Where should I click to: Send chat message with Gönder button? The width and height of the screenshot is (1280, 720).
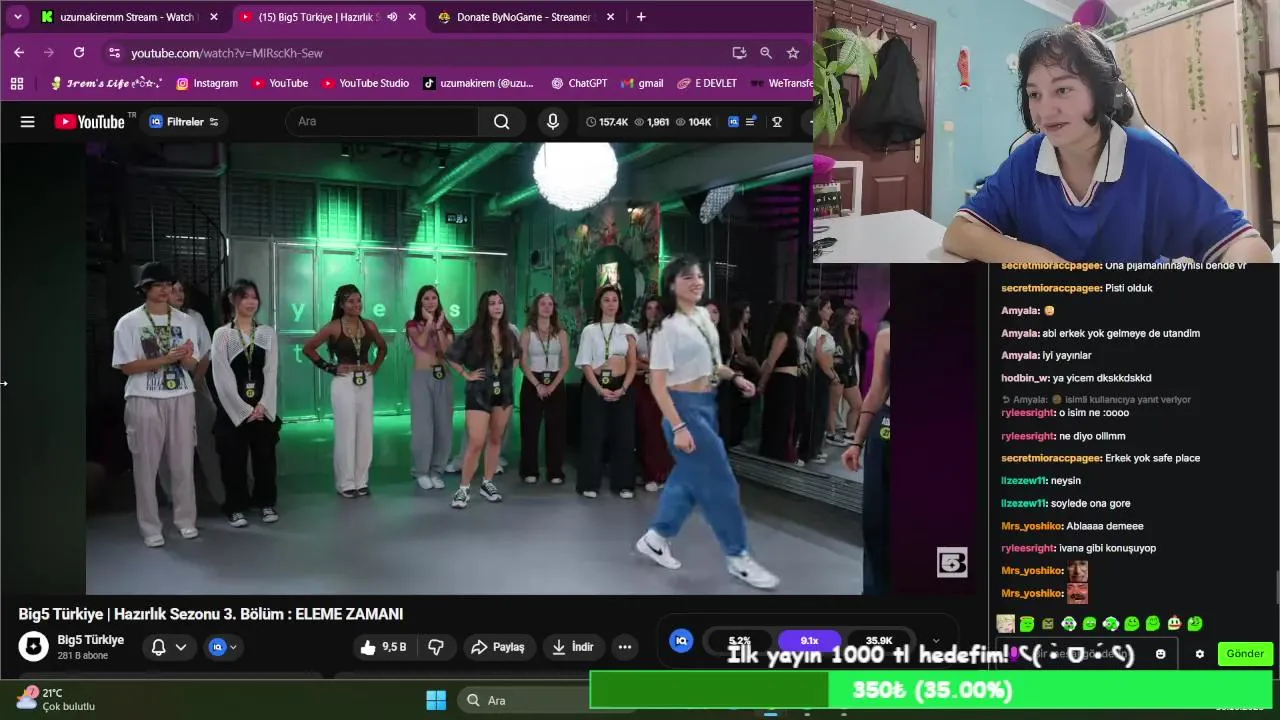click(x=1245, y=654)
